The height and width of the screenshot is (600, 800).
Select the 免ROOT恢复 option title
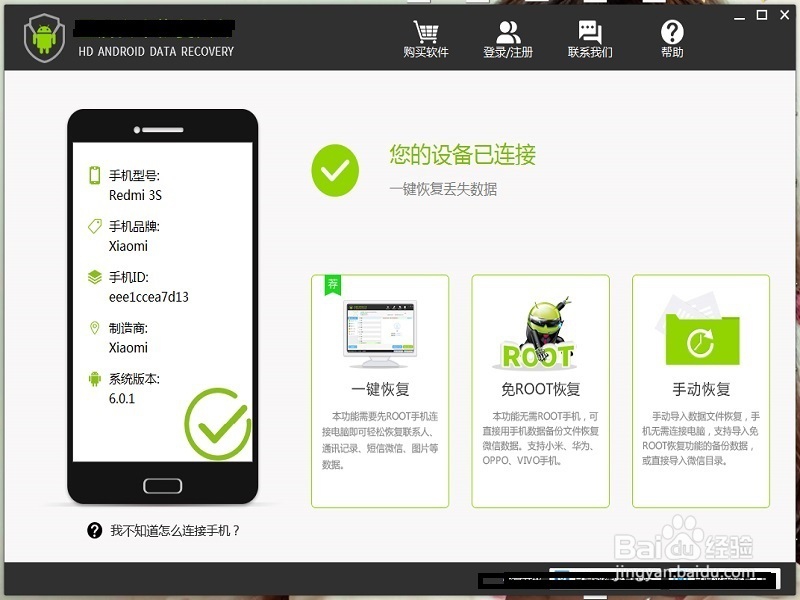(x=540, y=389)
